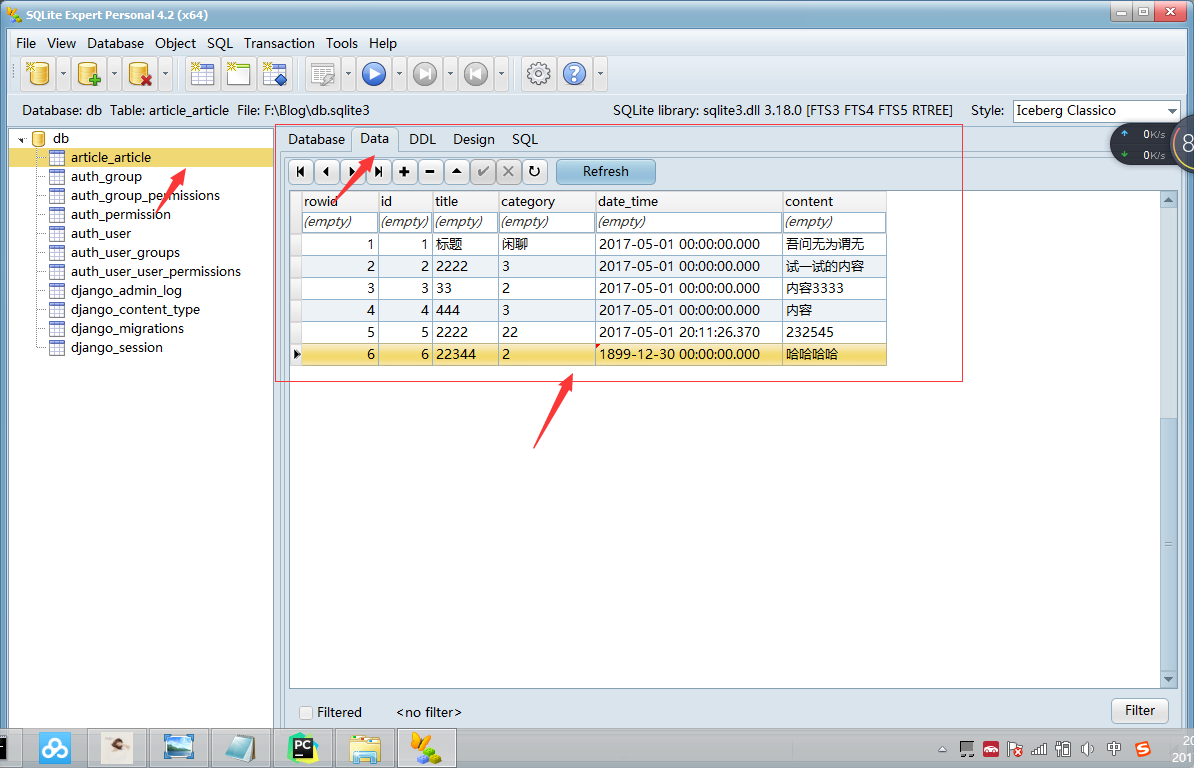Open the Help question mark icon
This screenshot has width=1194, height=768.
575,74
